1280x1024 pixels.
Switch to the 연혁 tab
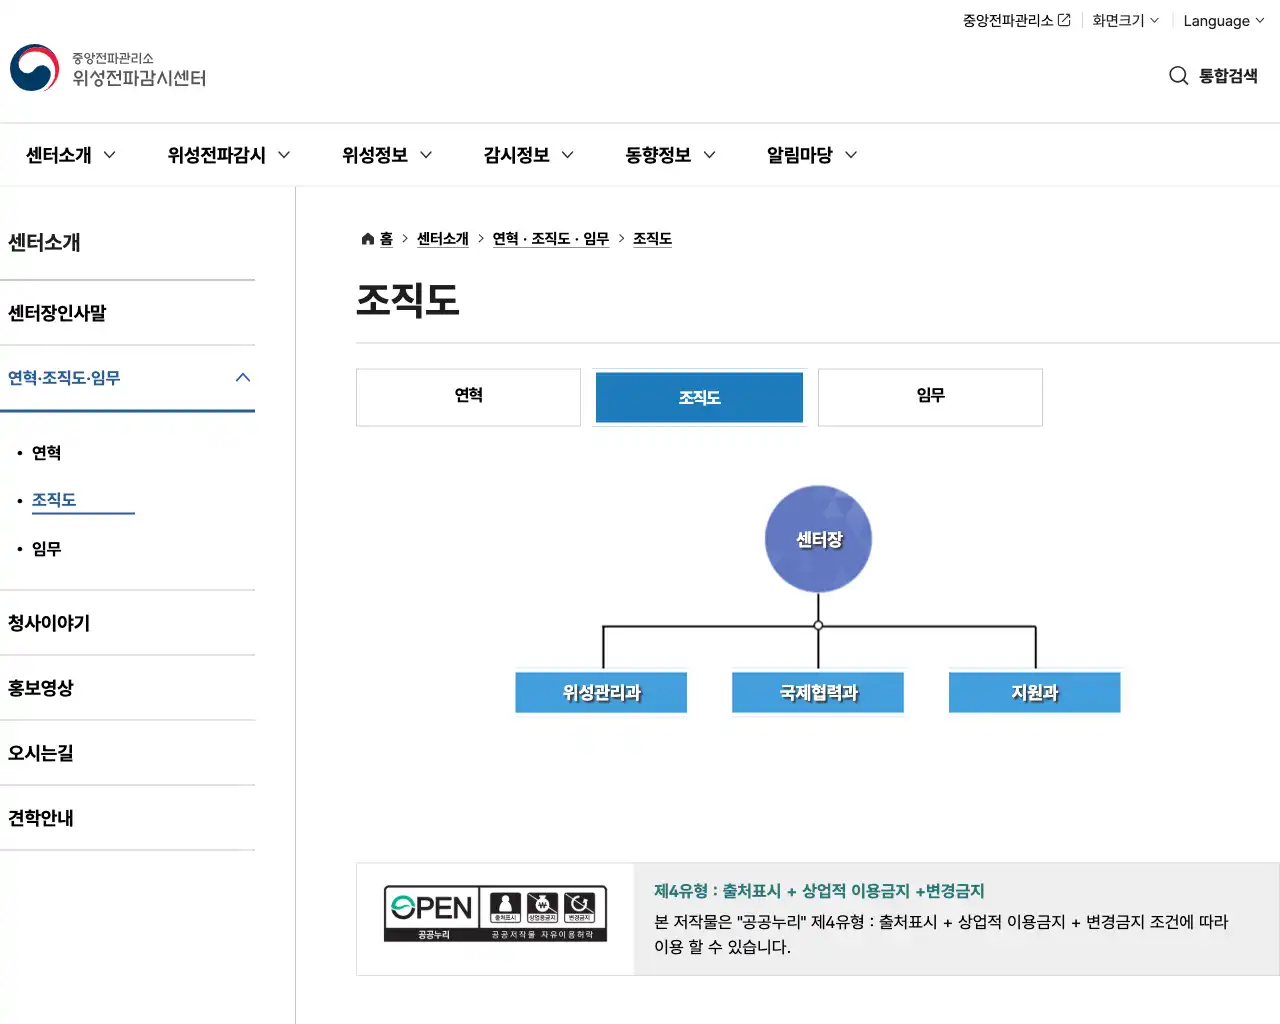click(468, 396)
